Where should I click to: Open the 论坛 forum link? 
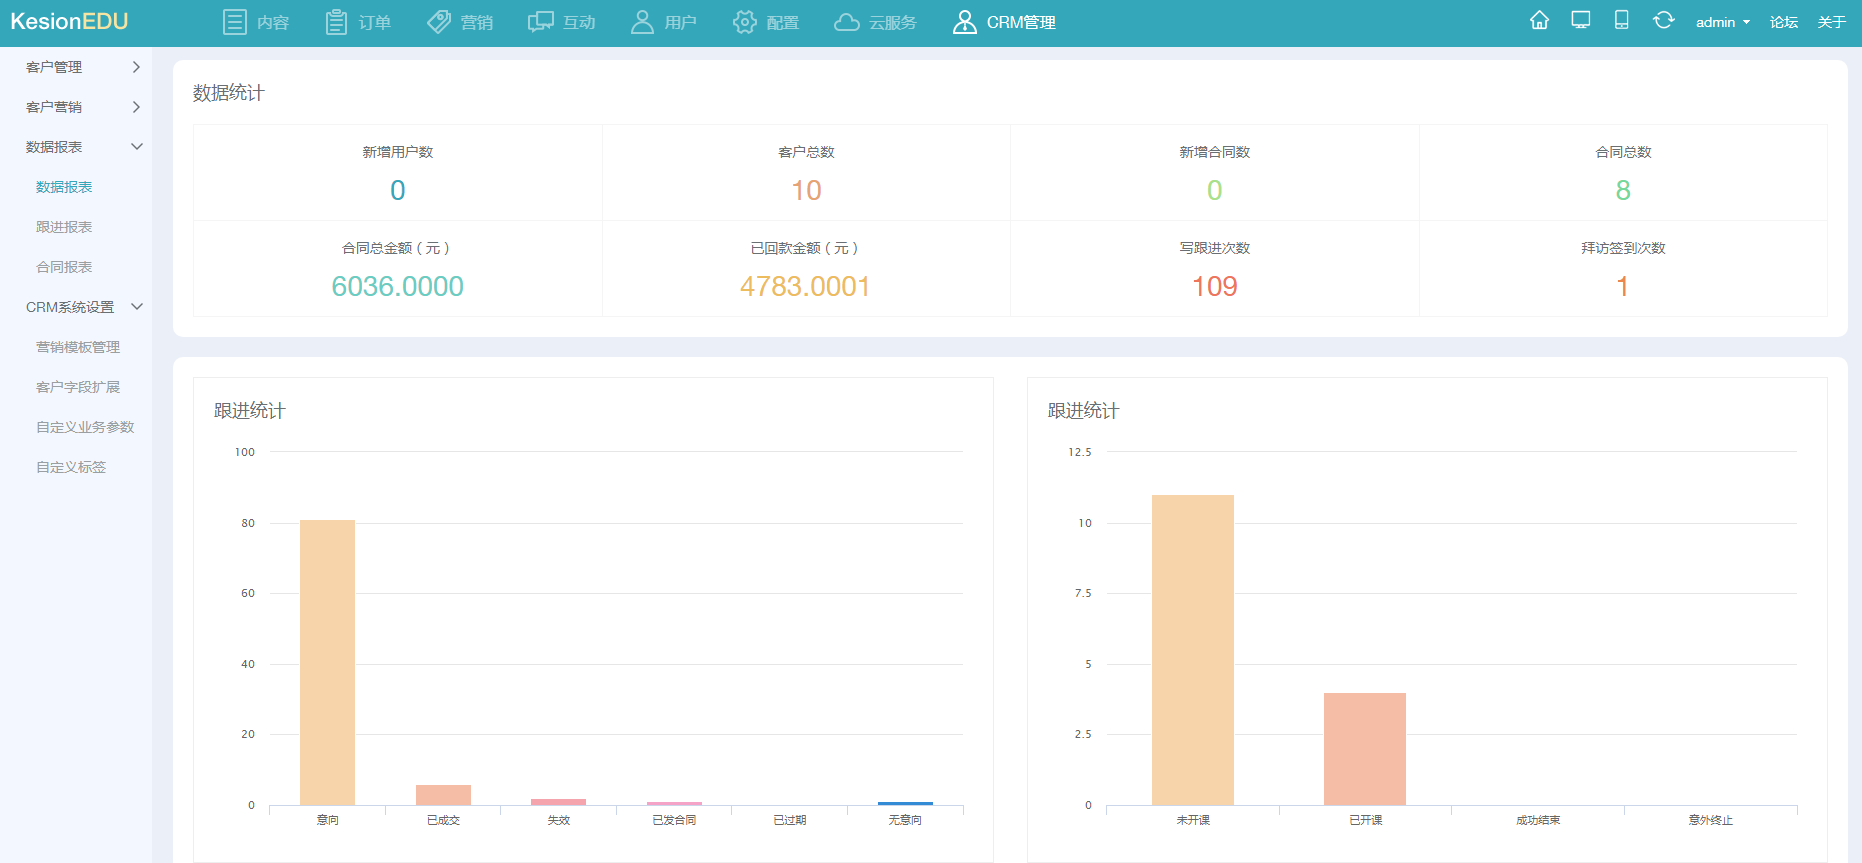1784,22
